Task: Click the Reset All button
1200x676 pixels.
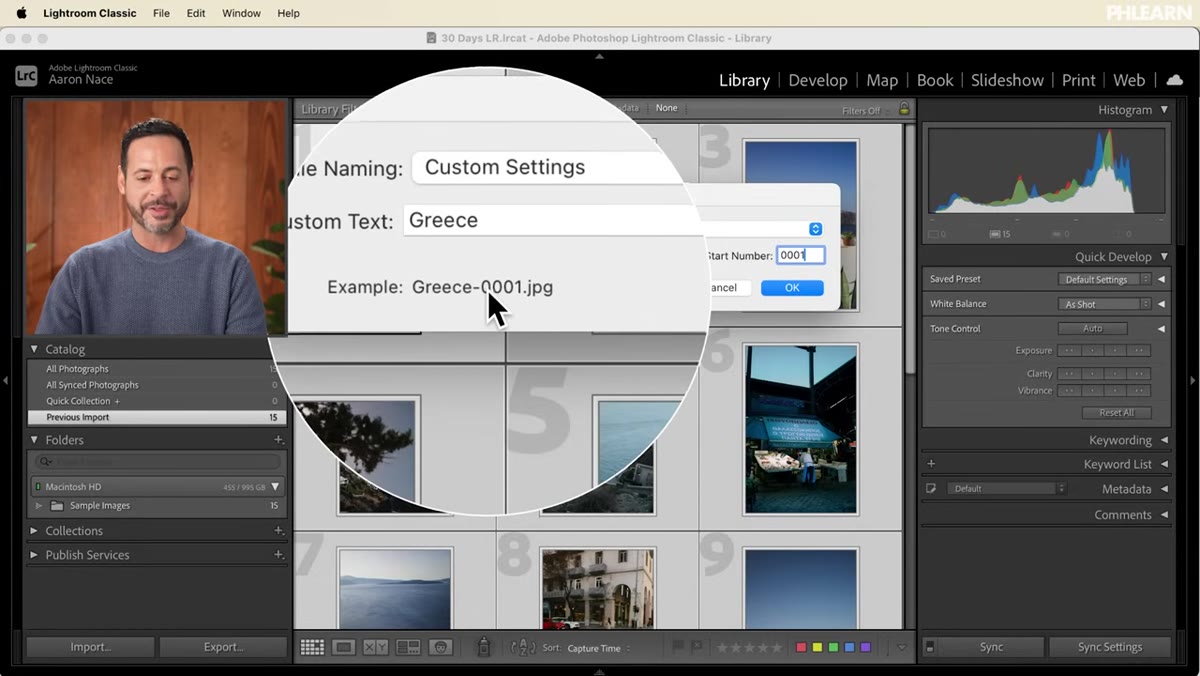Action: (1117, 413)
